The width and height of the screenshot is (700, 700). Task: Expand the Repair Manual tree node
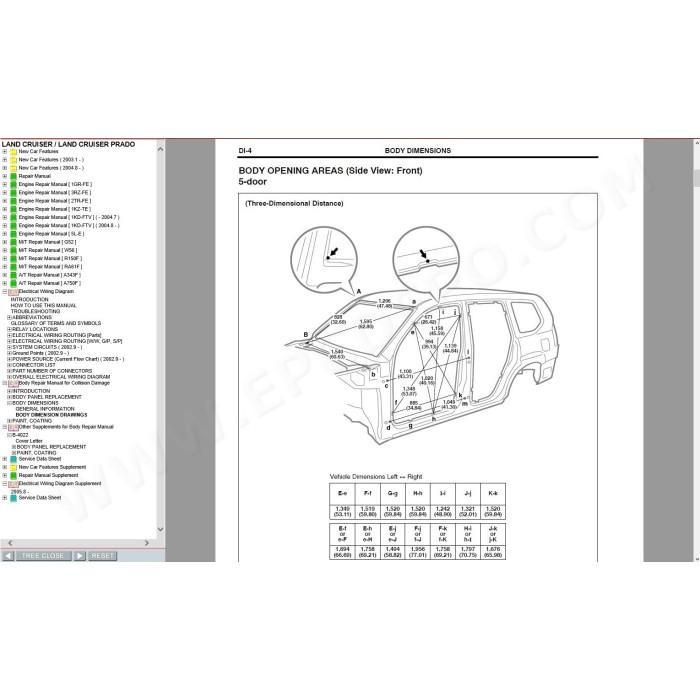tap(5, 176)
